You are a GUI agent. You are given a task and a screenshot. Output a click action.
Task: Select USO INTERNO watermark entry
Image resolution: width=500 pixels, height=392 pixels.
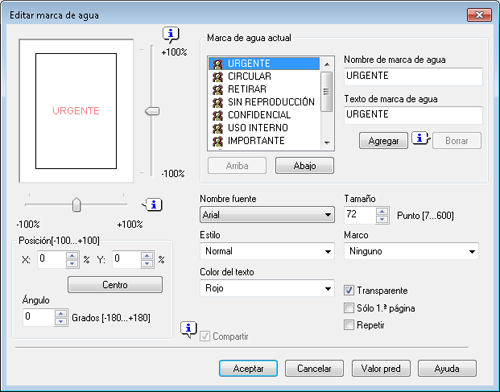point(264,128)
